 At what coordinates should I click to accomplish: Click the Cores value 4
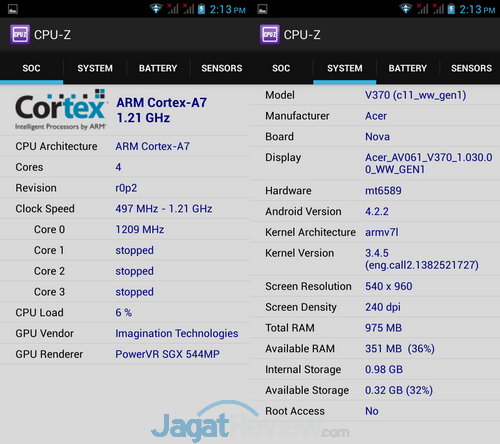coord(118,167)
